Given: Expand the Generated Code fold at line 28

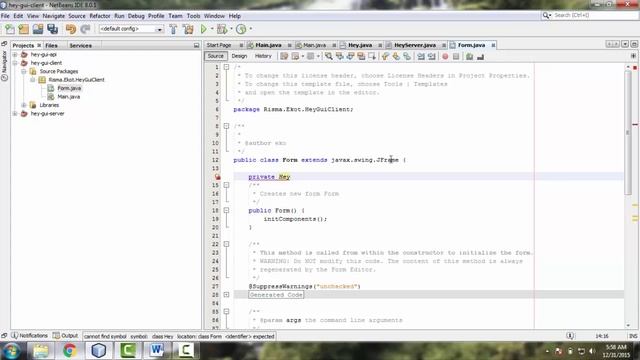Looking at the screenshot, I should (x=226, y=295).
